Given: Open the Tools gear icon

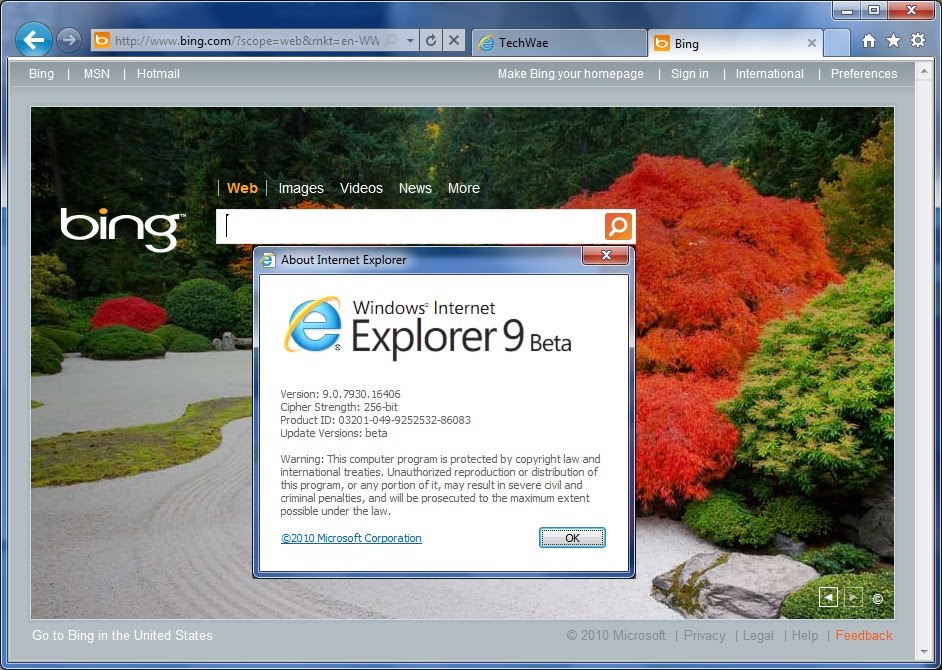Looking at the screenshot, I should pyautogui.click(x=918, y=40).
